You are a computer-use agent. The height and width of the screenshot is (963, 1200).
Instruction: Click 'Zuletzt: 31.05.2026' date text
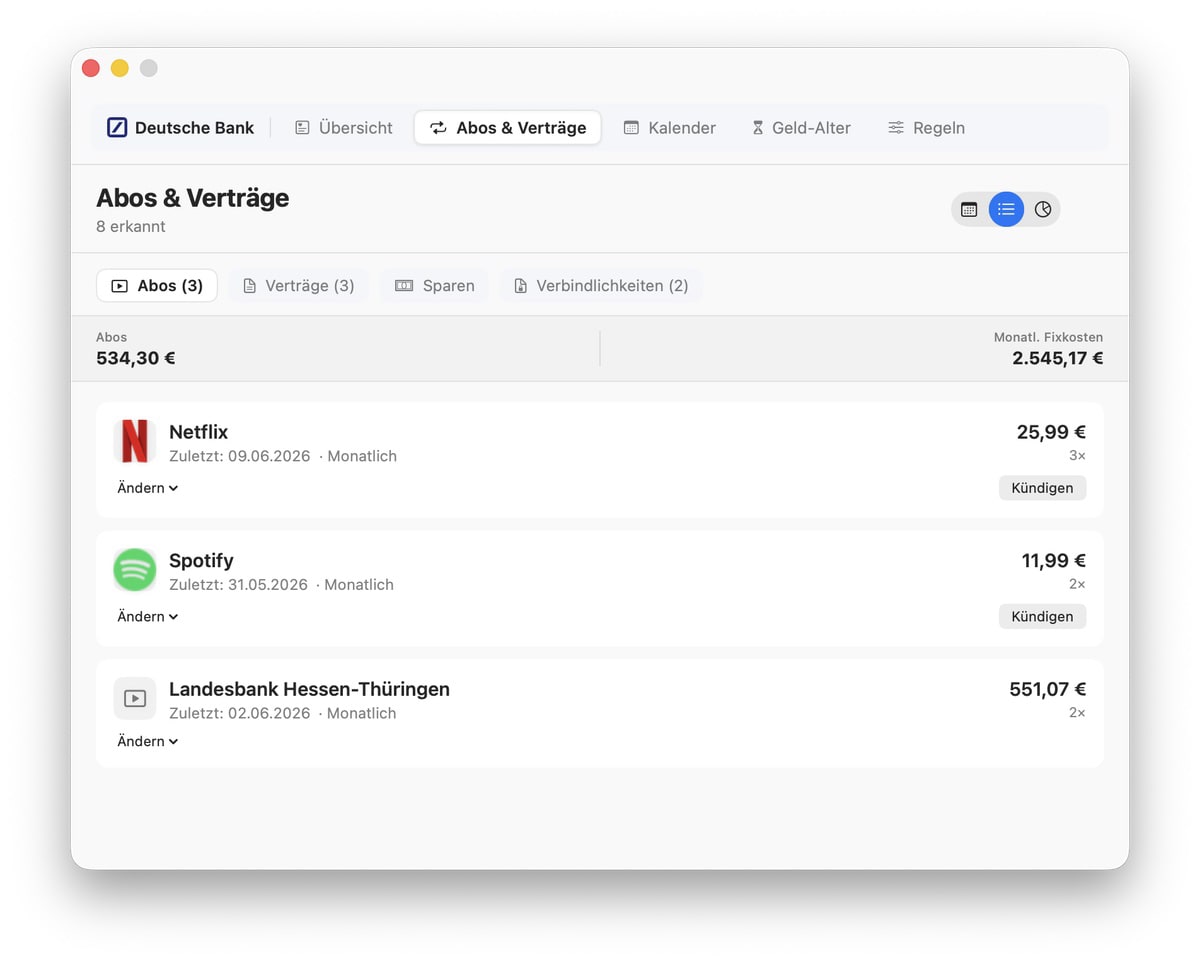click(x=238, y=585)
